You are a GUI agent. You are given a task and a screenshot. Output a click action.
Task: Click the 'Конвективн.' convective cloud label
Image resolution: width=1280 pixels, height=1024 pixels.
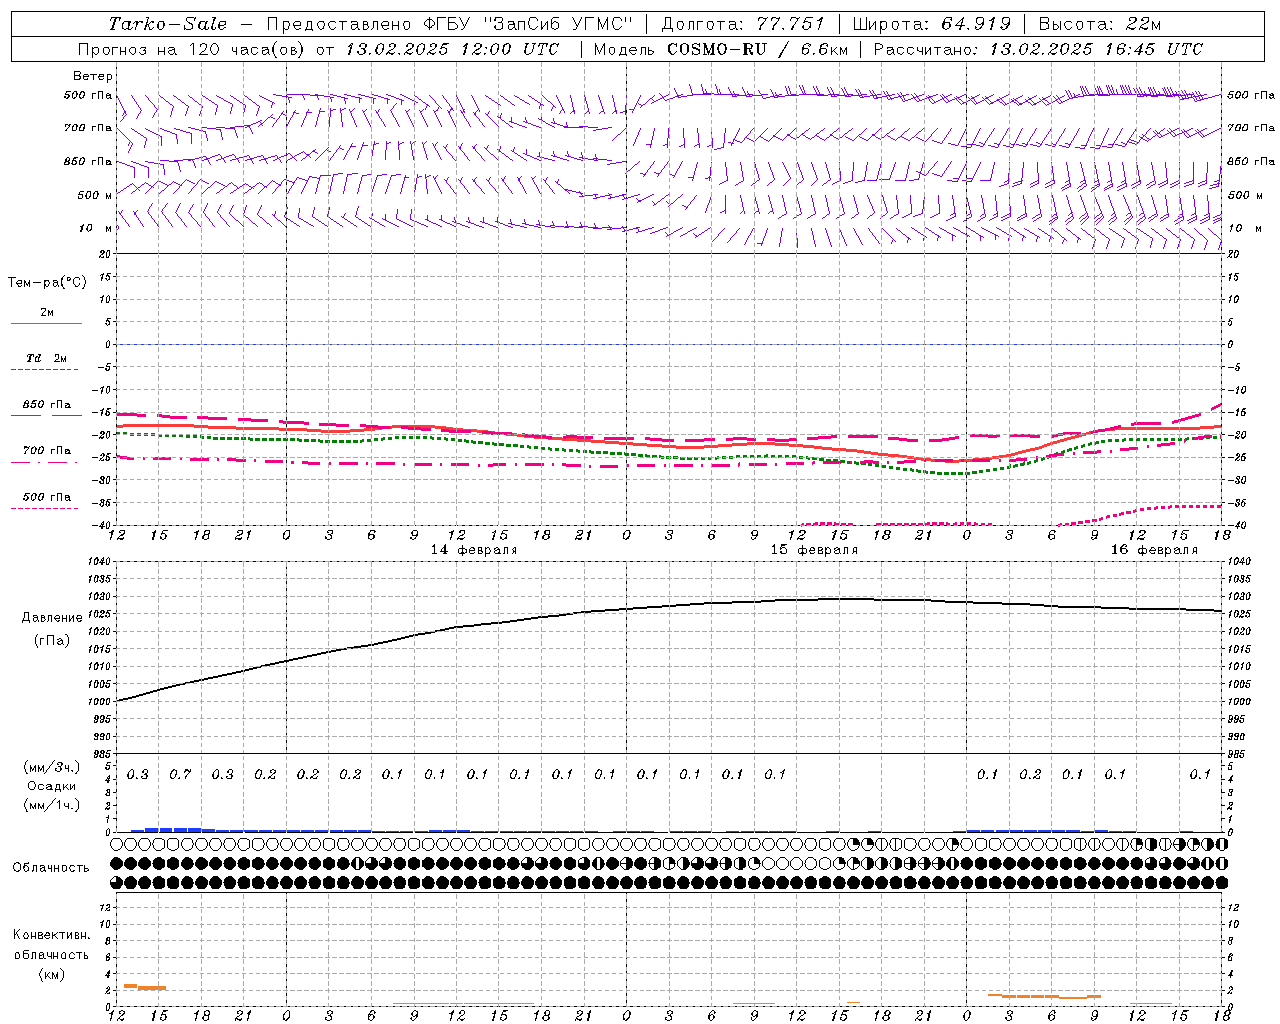52,935
